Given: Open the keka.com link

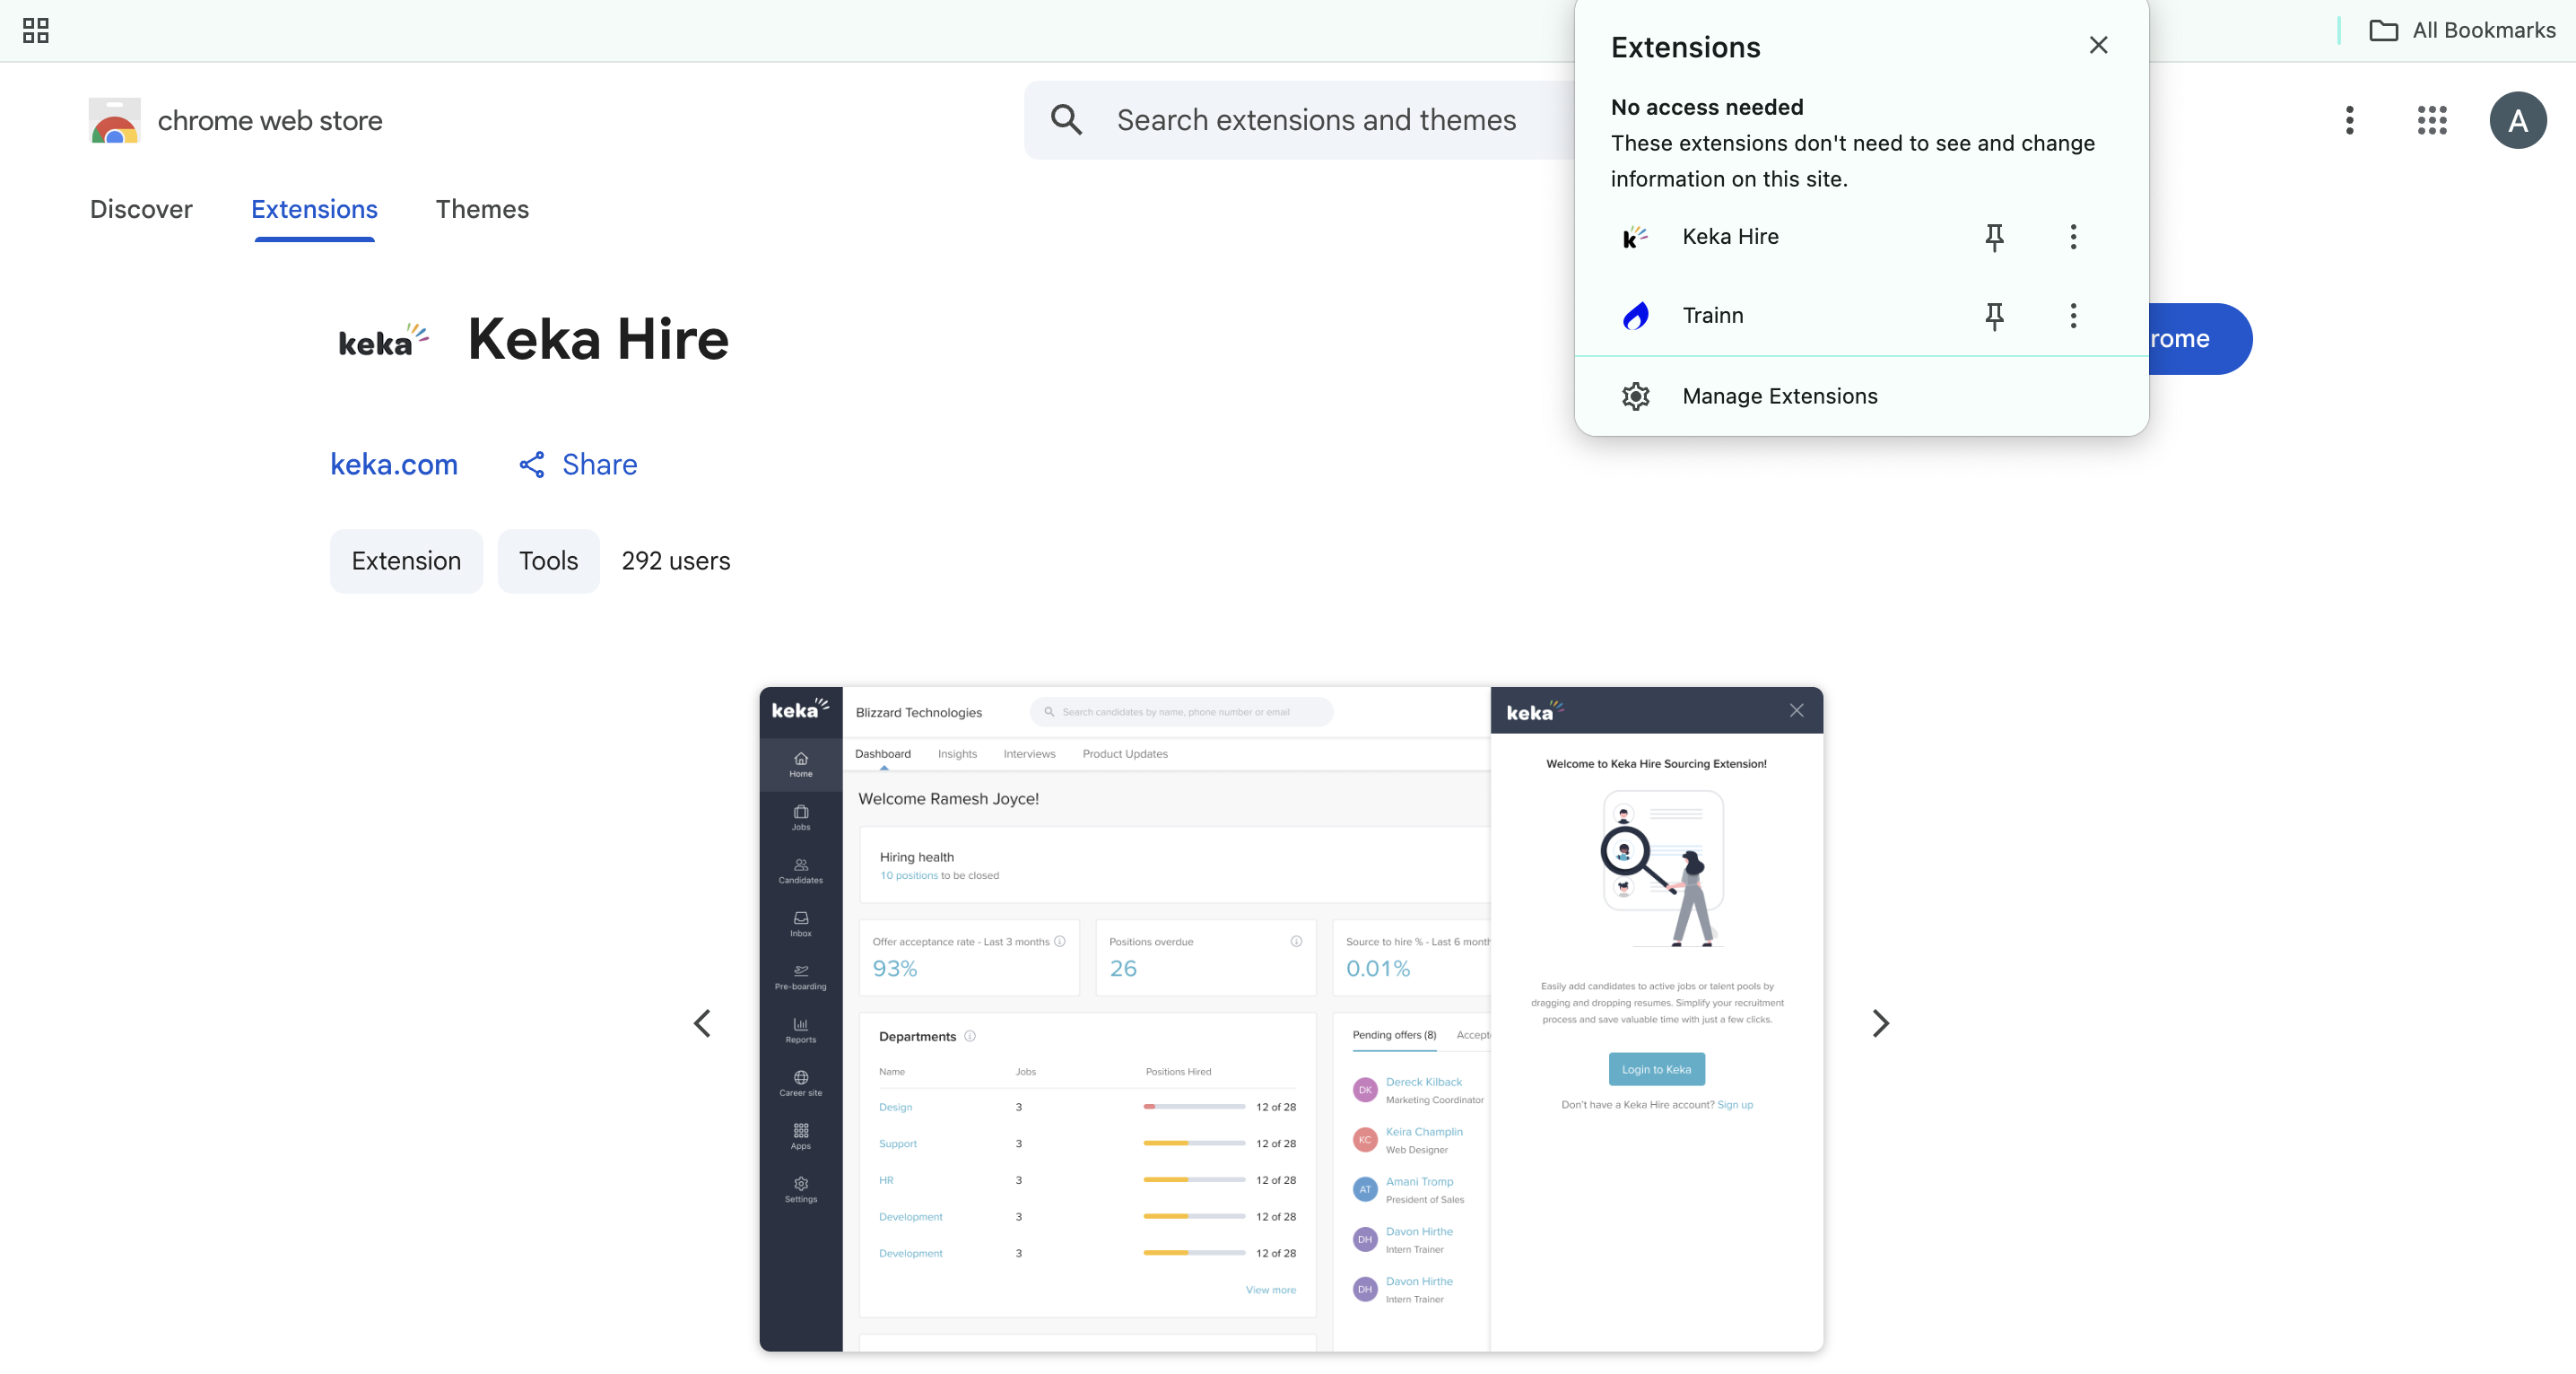Looking at the screenshot, I should [x=394, y=464].
